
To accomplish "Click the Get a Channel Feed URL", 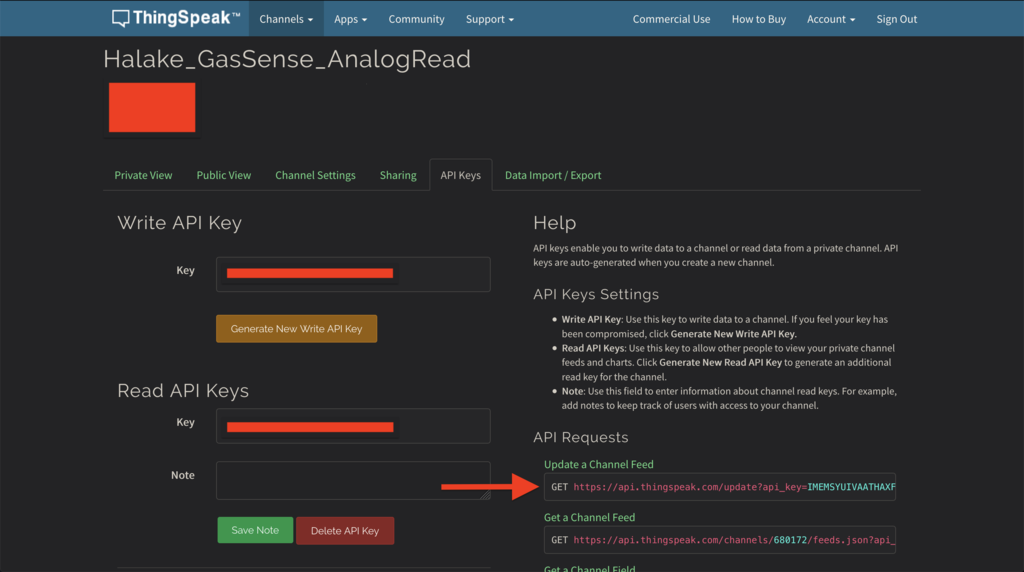I will point(719,540).
